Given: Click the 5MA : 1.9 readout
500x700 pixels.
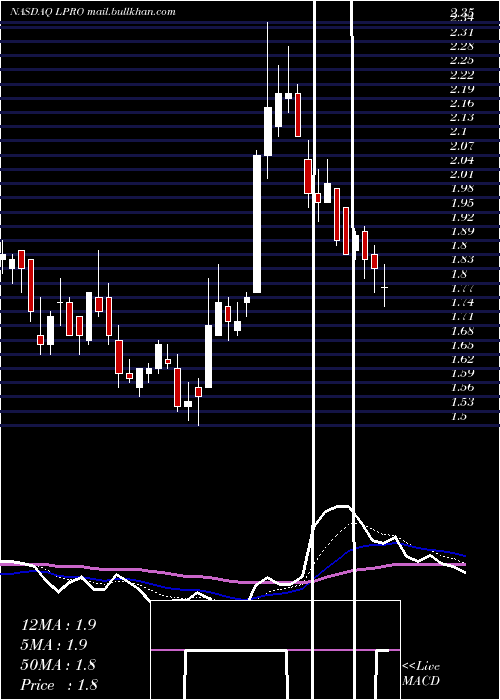Looking at the screenshot, I should point(54,645).
